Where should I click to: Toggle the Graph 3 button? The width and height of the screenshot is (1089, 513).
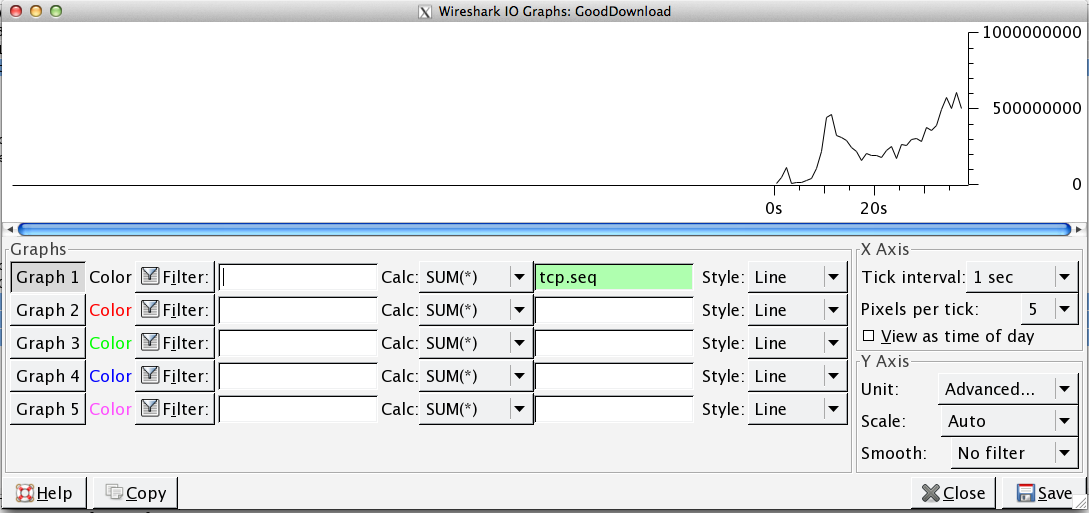pyautogui.click(x=48, y=343)
